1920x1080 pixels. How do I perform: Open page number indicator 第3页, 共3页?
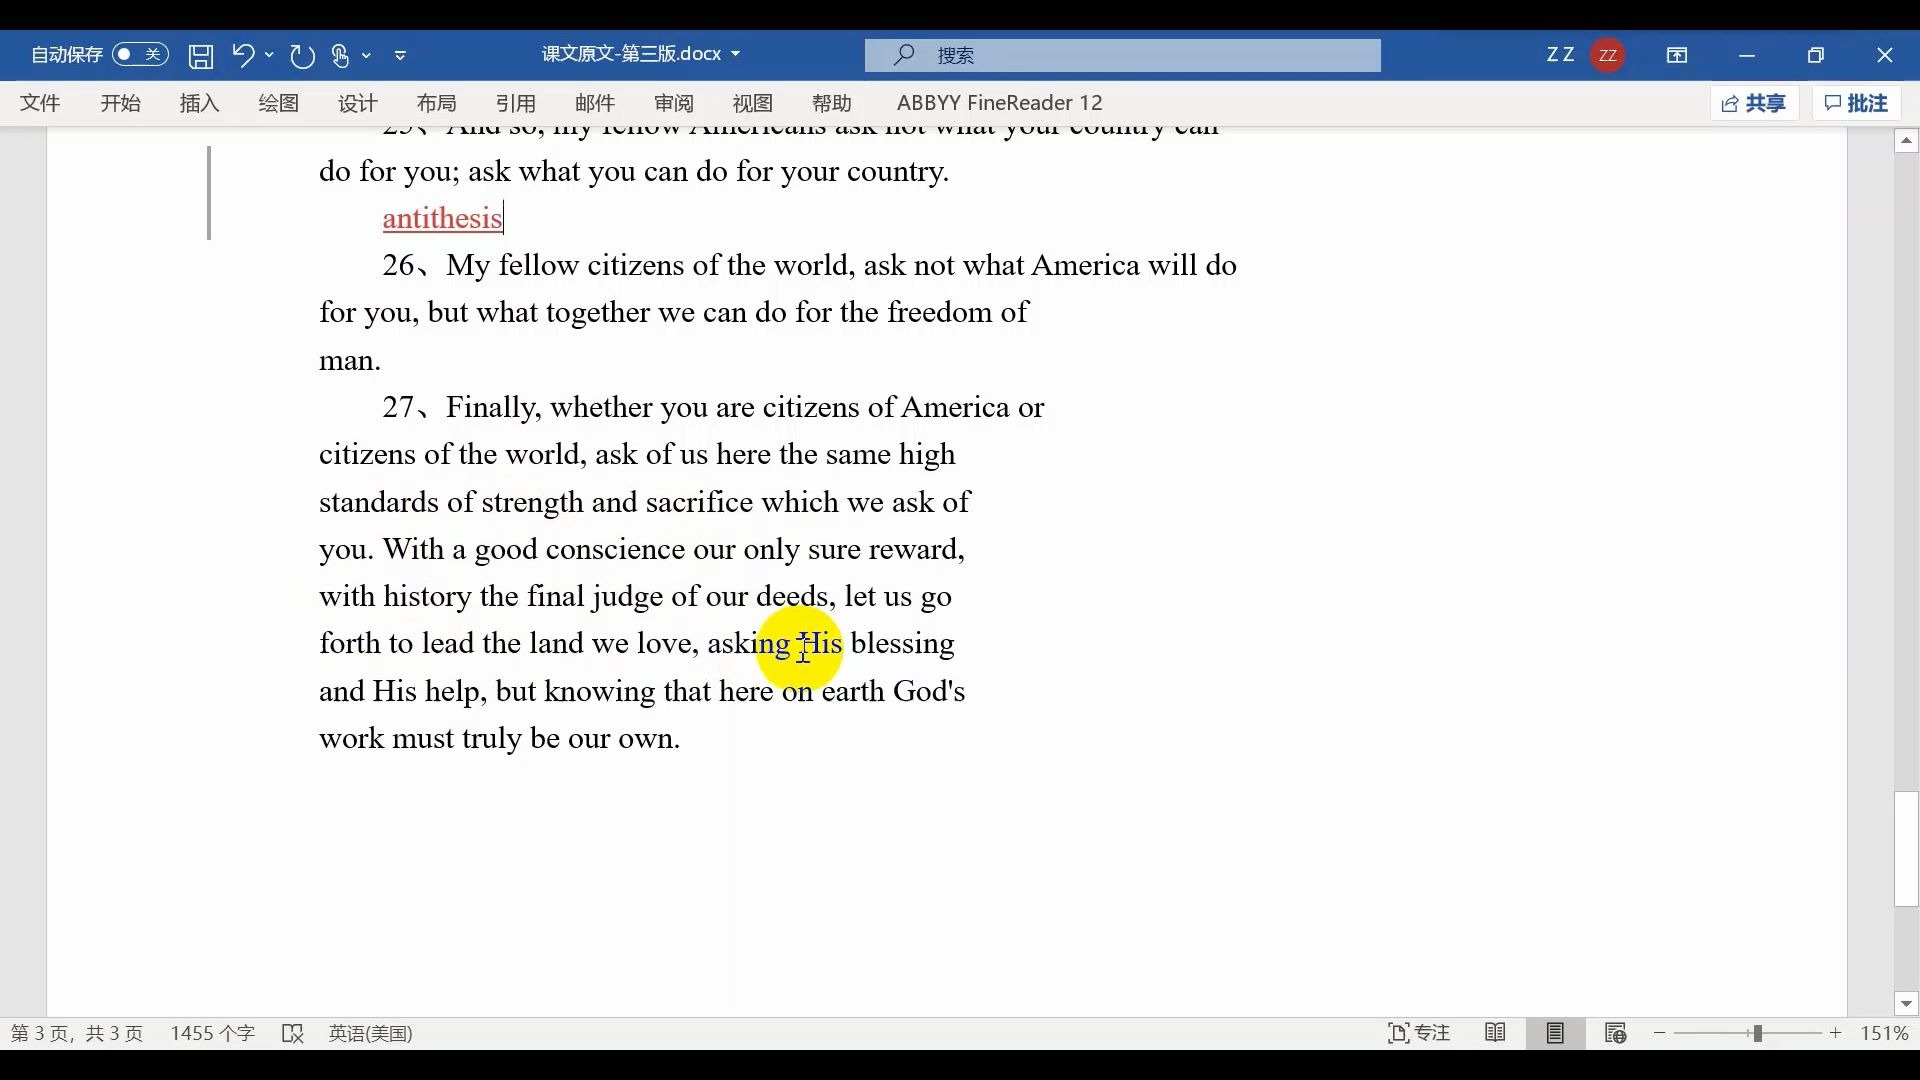(x=77, y=1034)
